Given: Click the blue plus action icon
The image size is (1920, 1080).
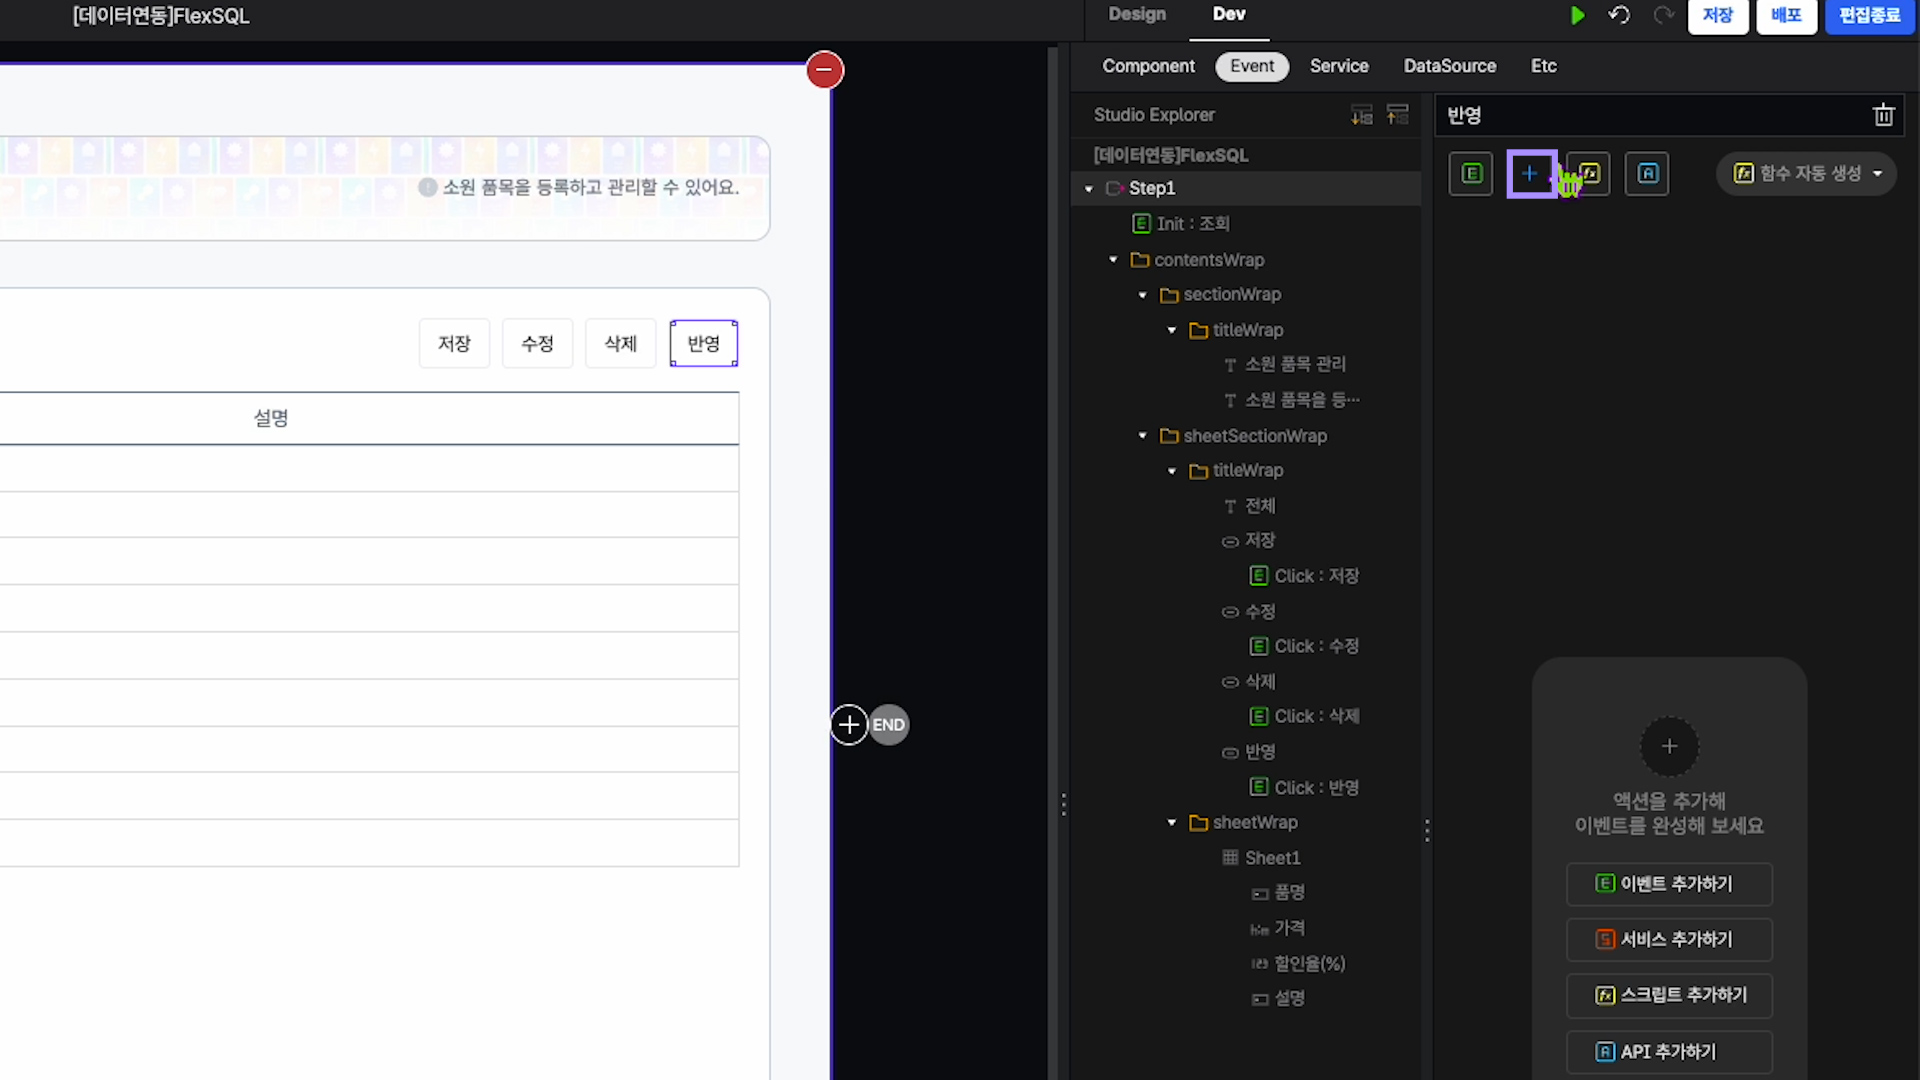Looking at the screenshot, I should 1530,174.
